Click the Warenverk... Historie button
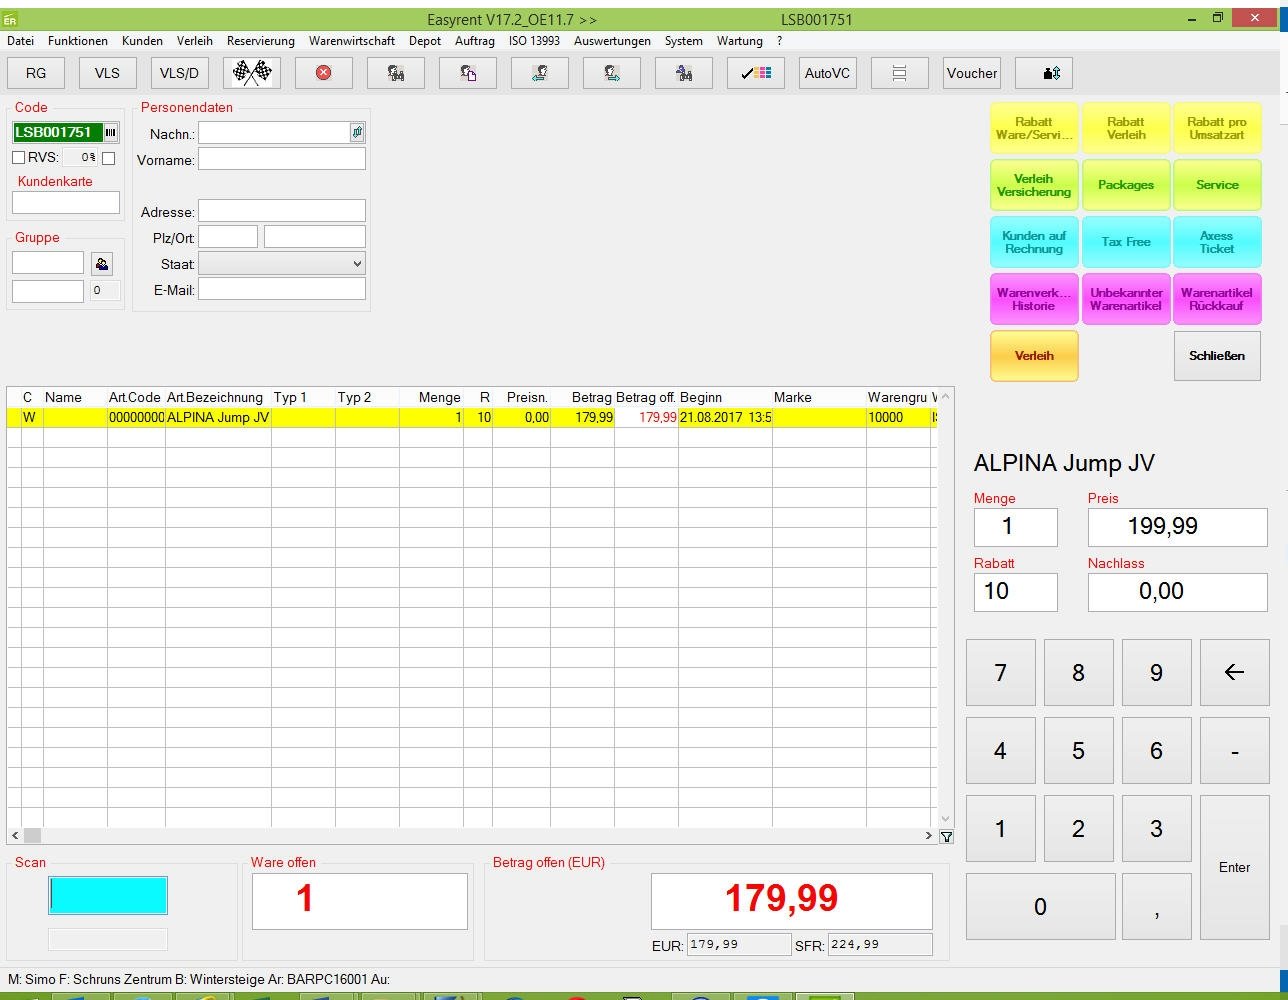Screen dimensions: 1288x1000 tap(1034, 299)
